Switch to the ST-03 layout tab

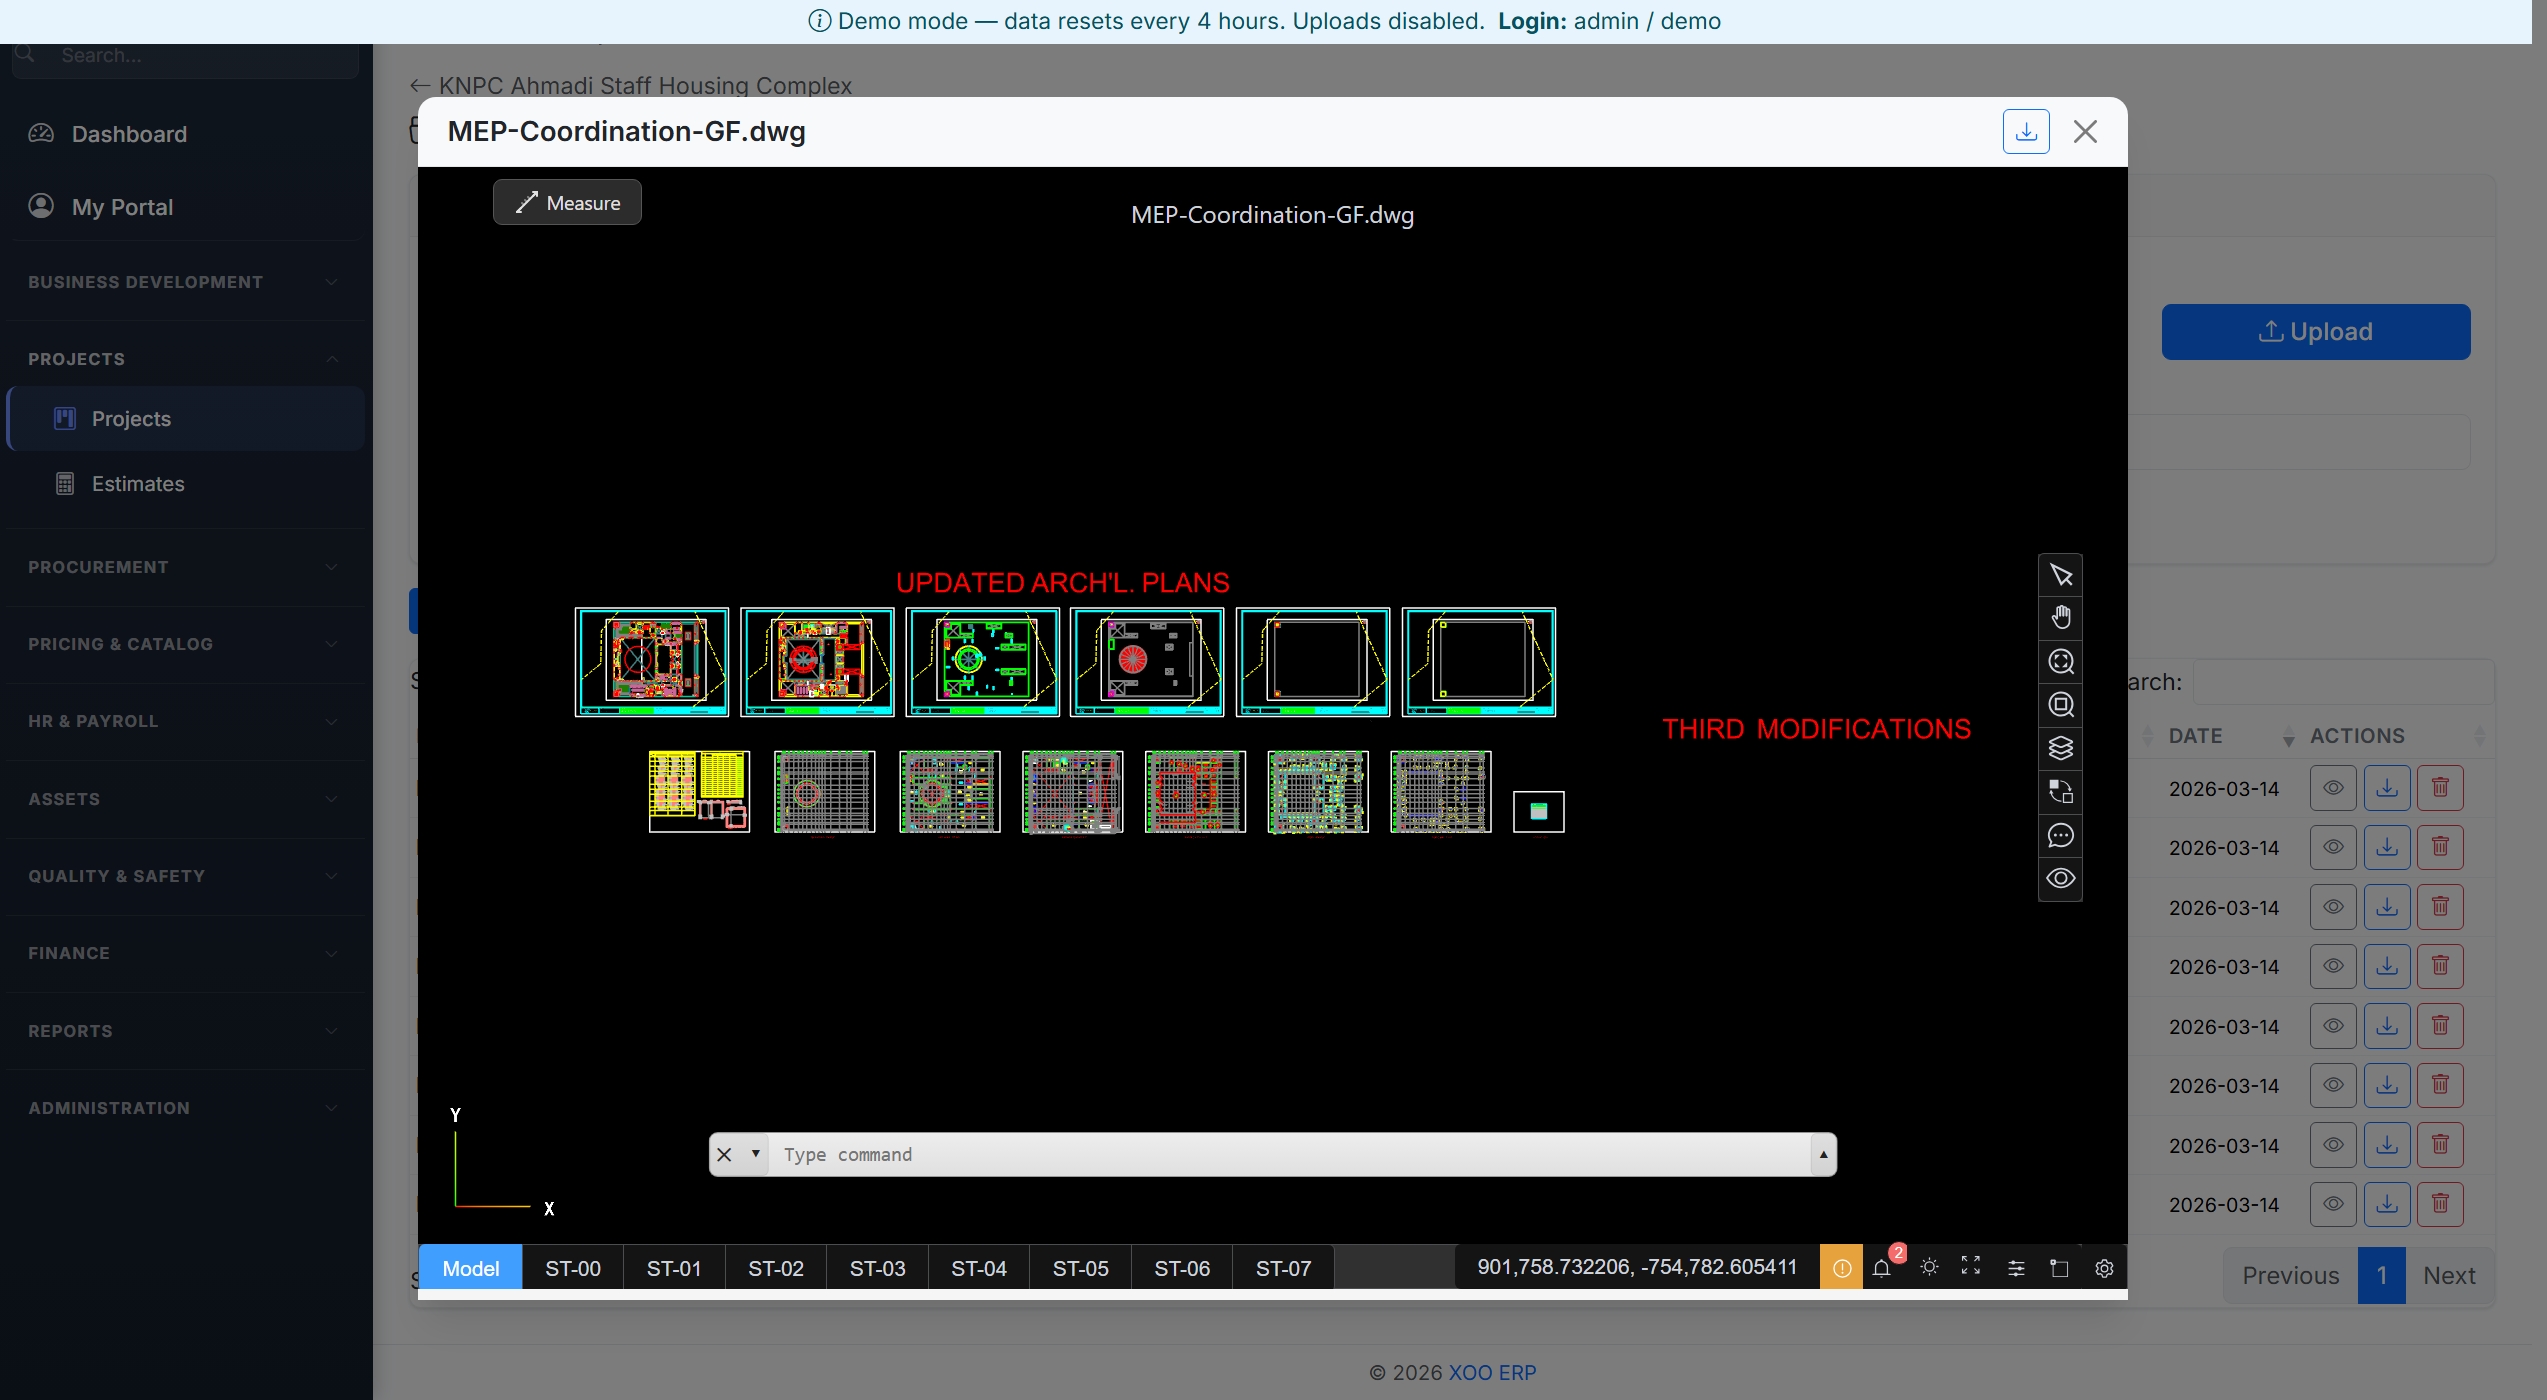click(877, 1267)
